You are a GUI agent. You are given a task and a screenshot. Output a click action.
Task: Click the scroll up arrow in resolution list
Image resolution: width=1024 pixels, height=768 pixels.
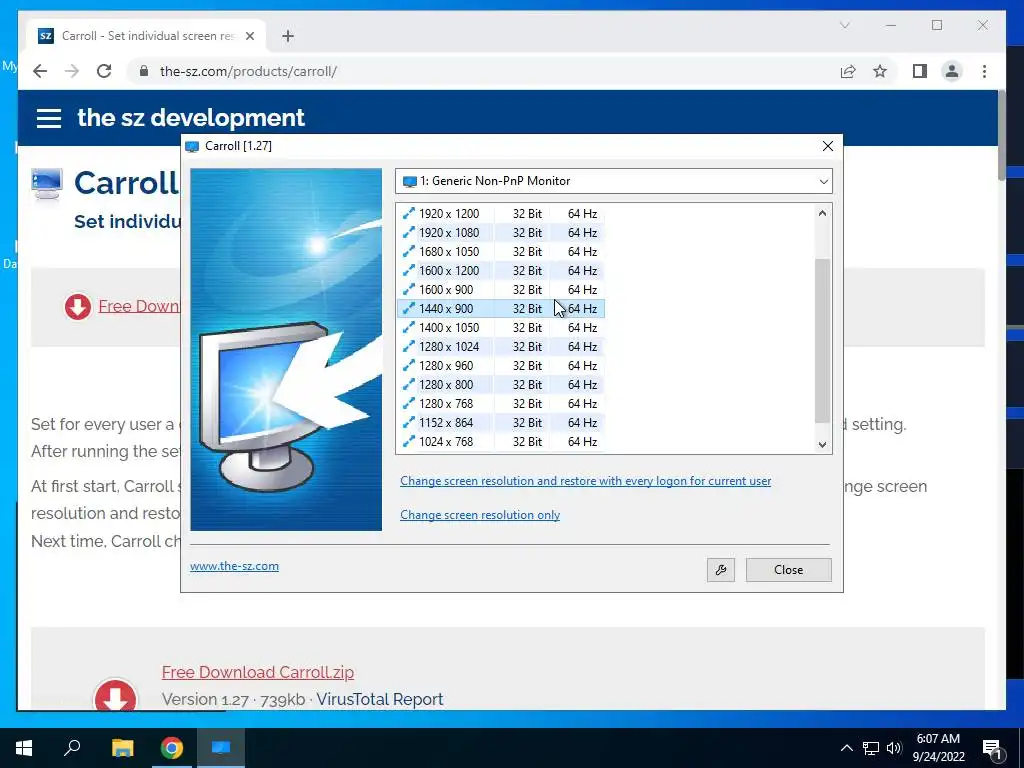(x=822, y=213)
